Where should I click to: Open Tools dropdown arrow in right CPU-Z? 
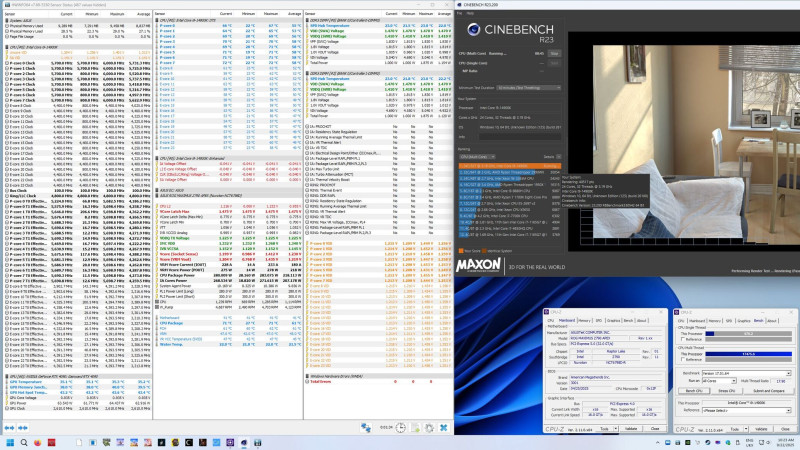(746, 429)
